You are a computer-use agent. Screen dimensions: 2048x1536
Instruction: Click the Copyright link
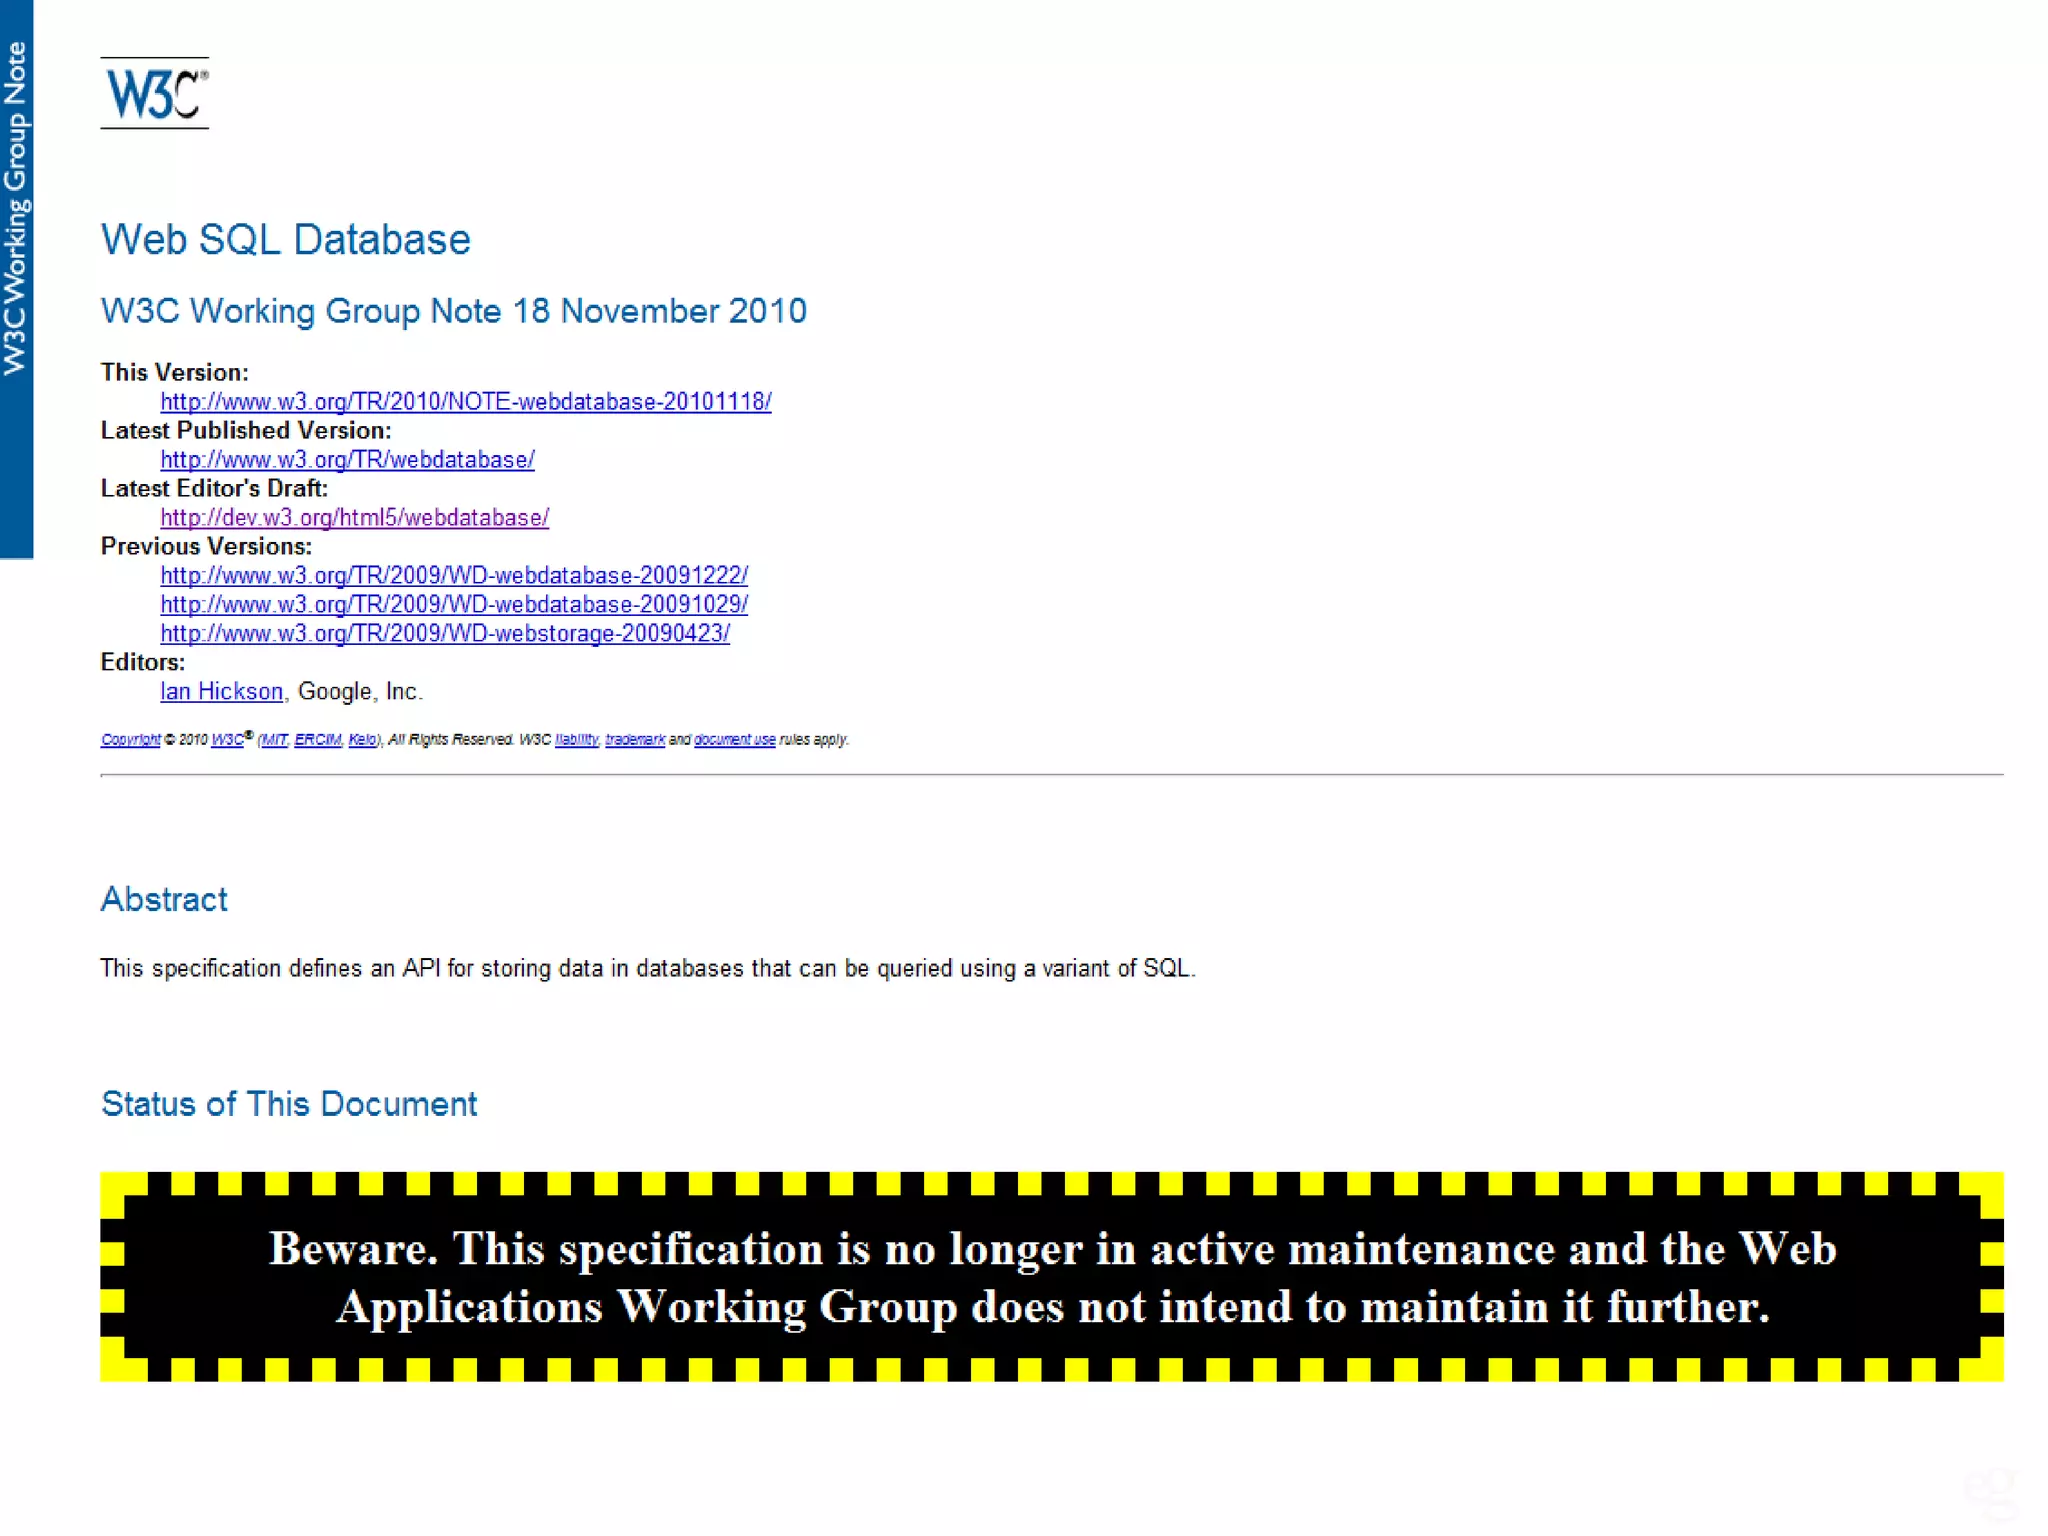coord(130,740)
